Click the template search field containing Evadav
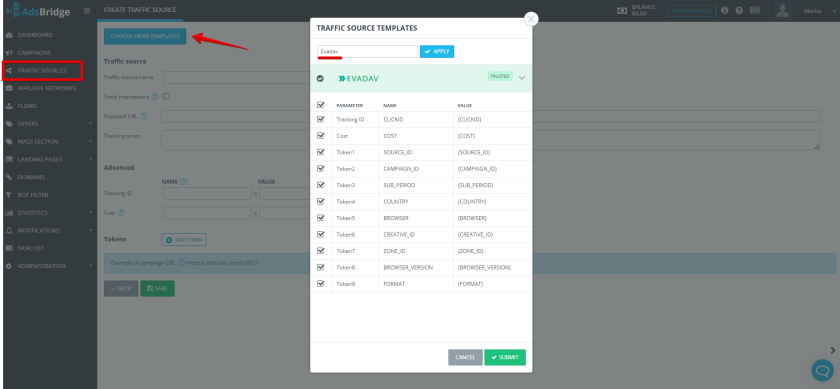The height and width of the screenshot is (389, 840). [367, 51]
